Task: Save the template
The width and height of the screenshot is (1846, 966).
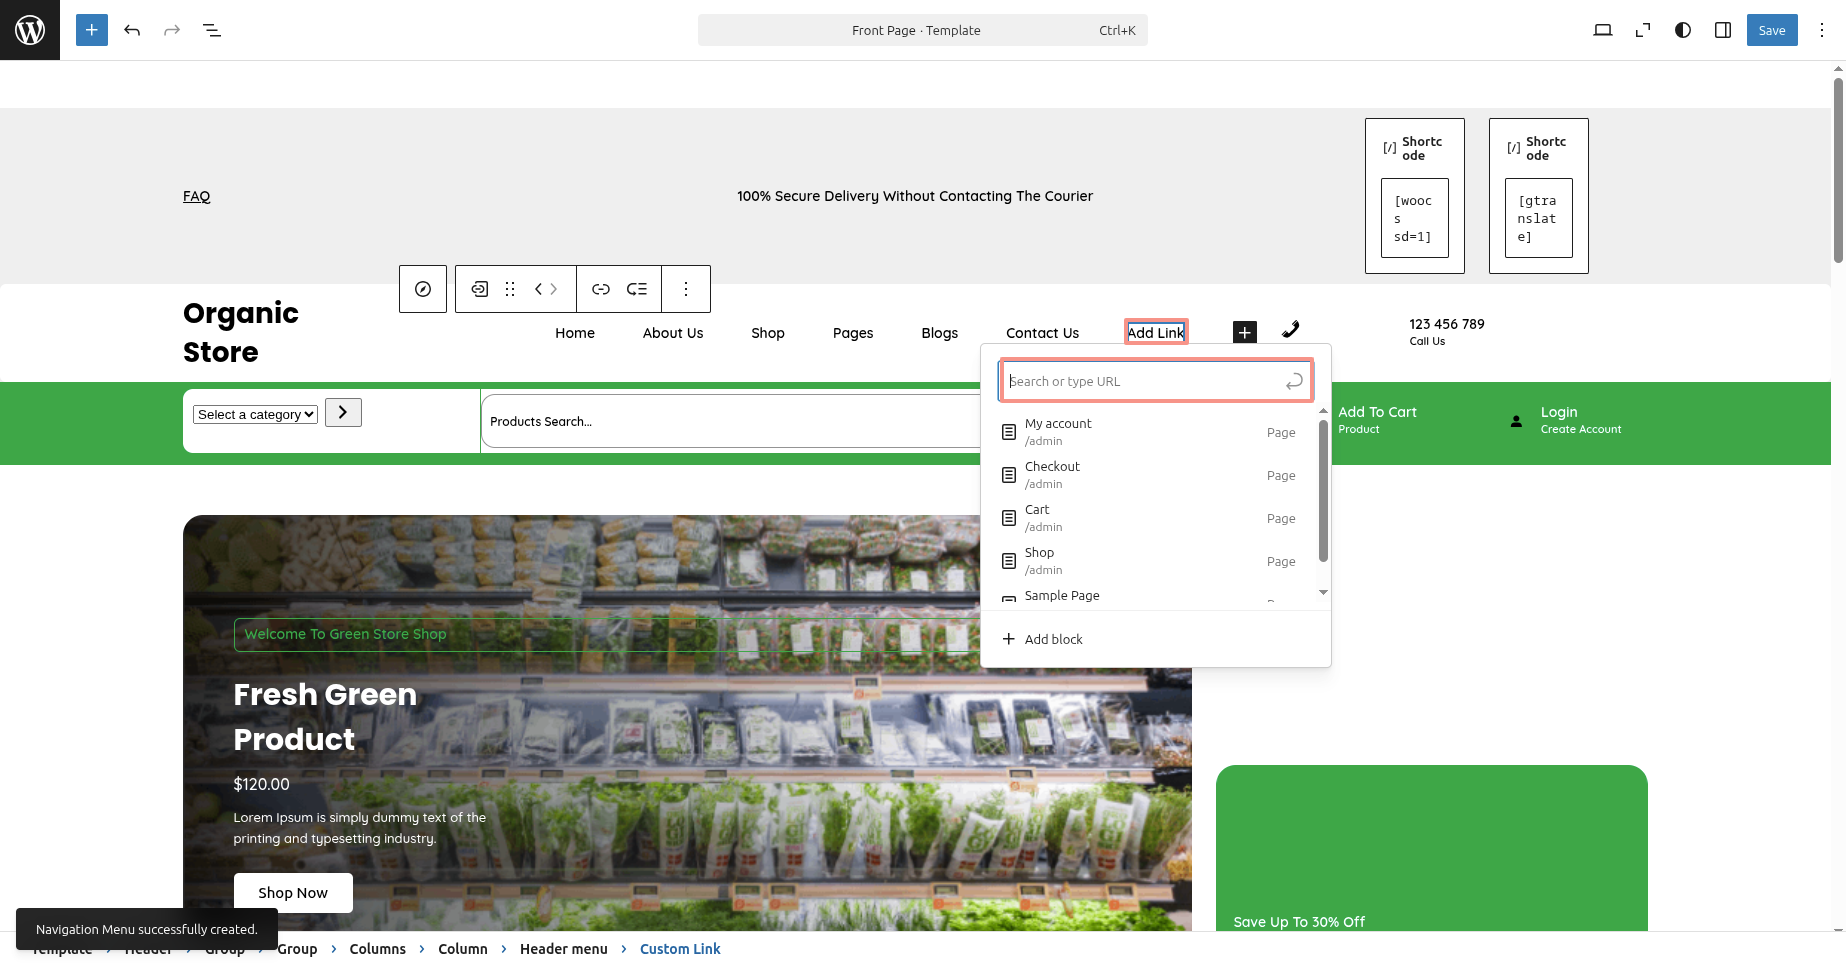Action: tap(1772, 30)
